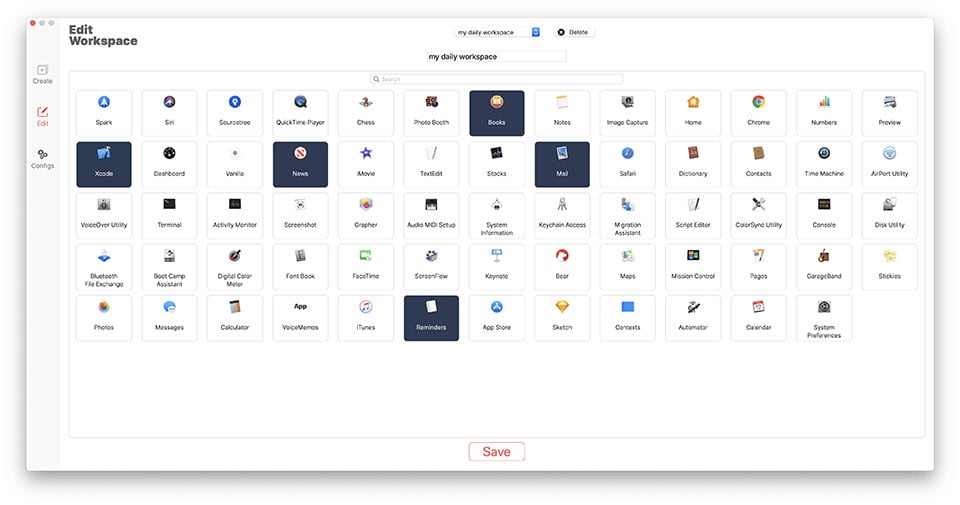This screenshot has height=505, width=960.
Task: Select the Safari app tile
Action: tap(628, 164)
